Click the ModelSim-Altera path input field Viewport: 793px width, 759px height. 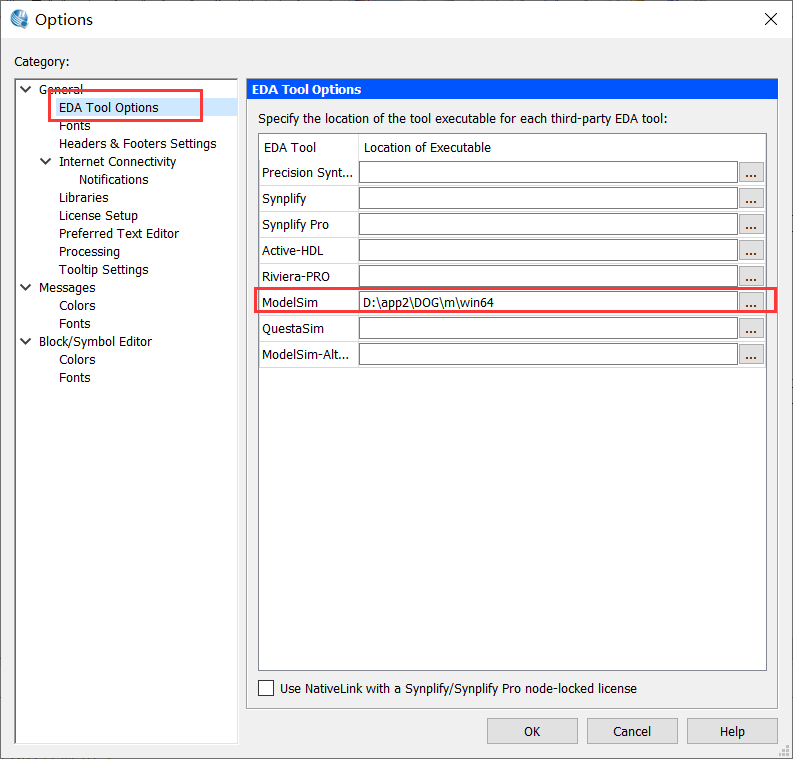click(548, 354)
